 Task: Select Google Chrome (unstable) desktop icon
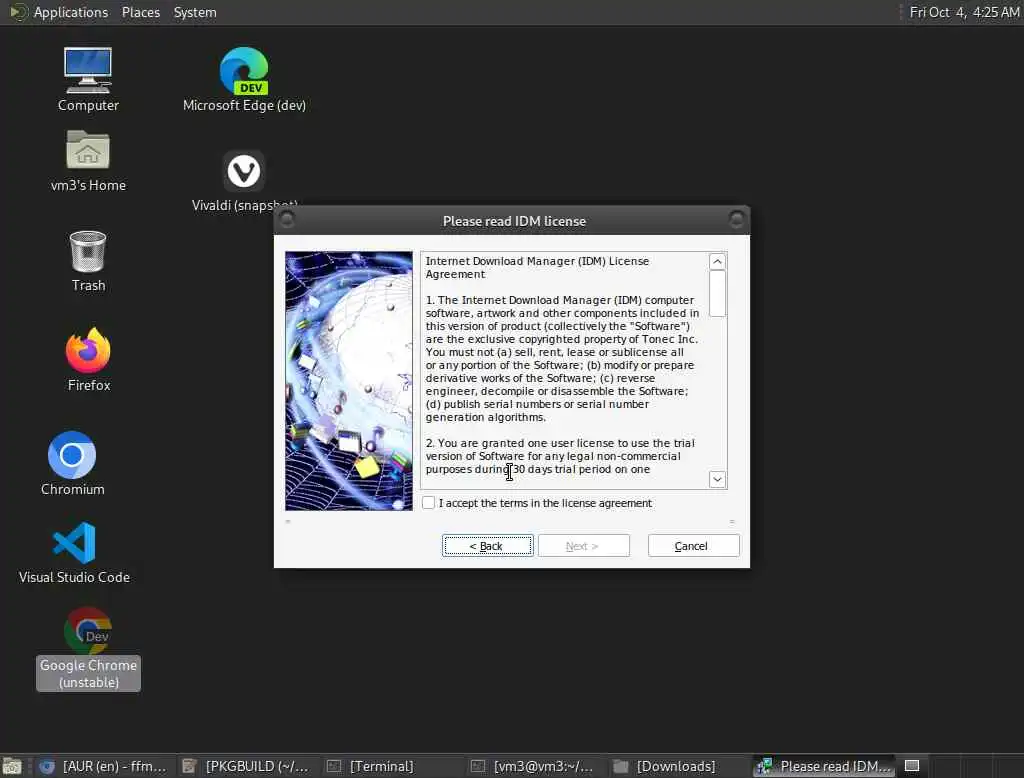88,649
